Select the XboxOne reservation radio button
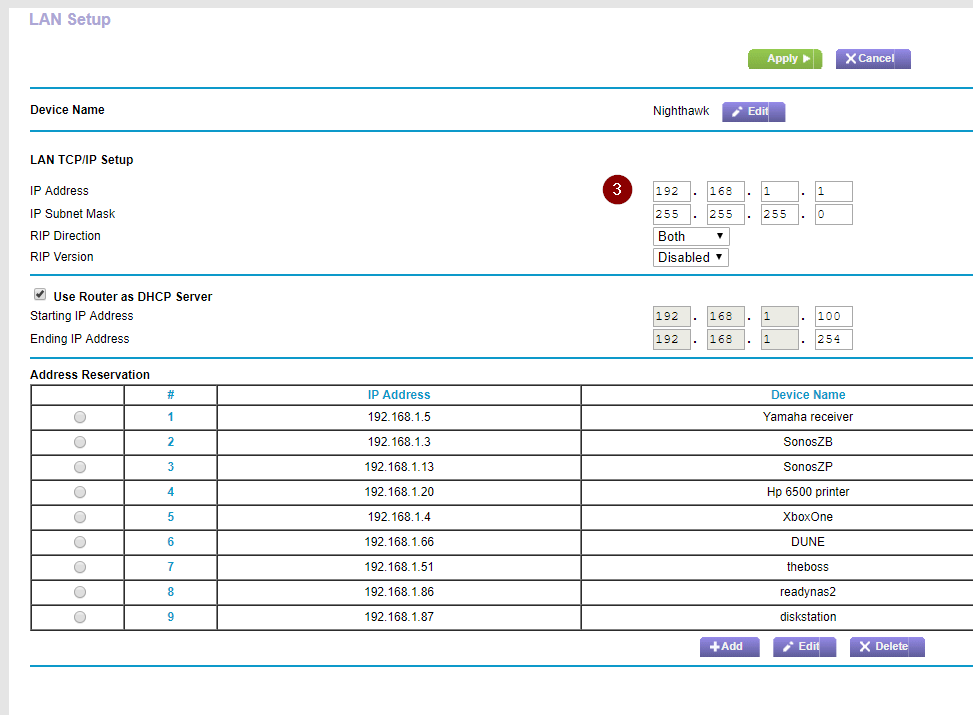Image resolution: width=973 pixels, height=715 pixels. coord(80,517)
